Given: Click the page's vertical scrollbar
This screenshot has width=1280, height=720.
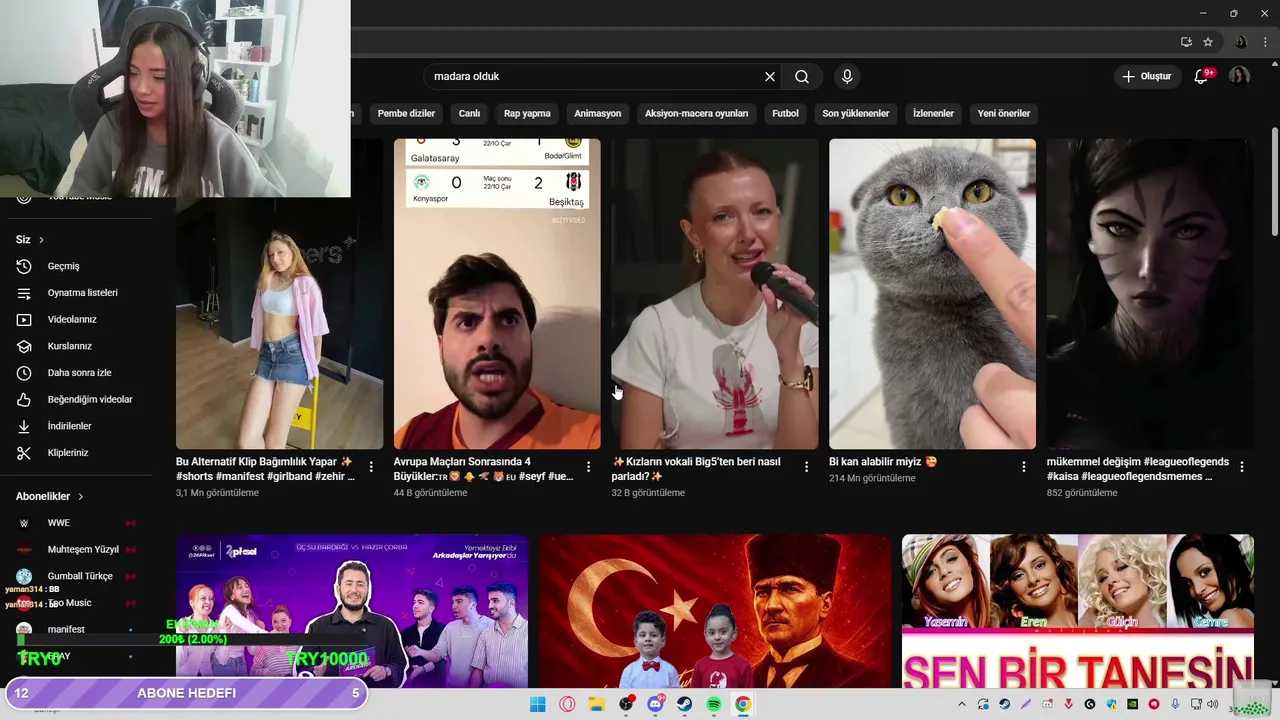Looking at the screenshot, I should [x=1273, y=182].
